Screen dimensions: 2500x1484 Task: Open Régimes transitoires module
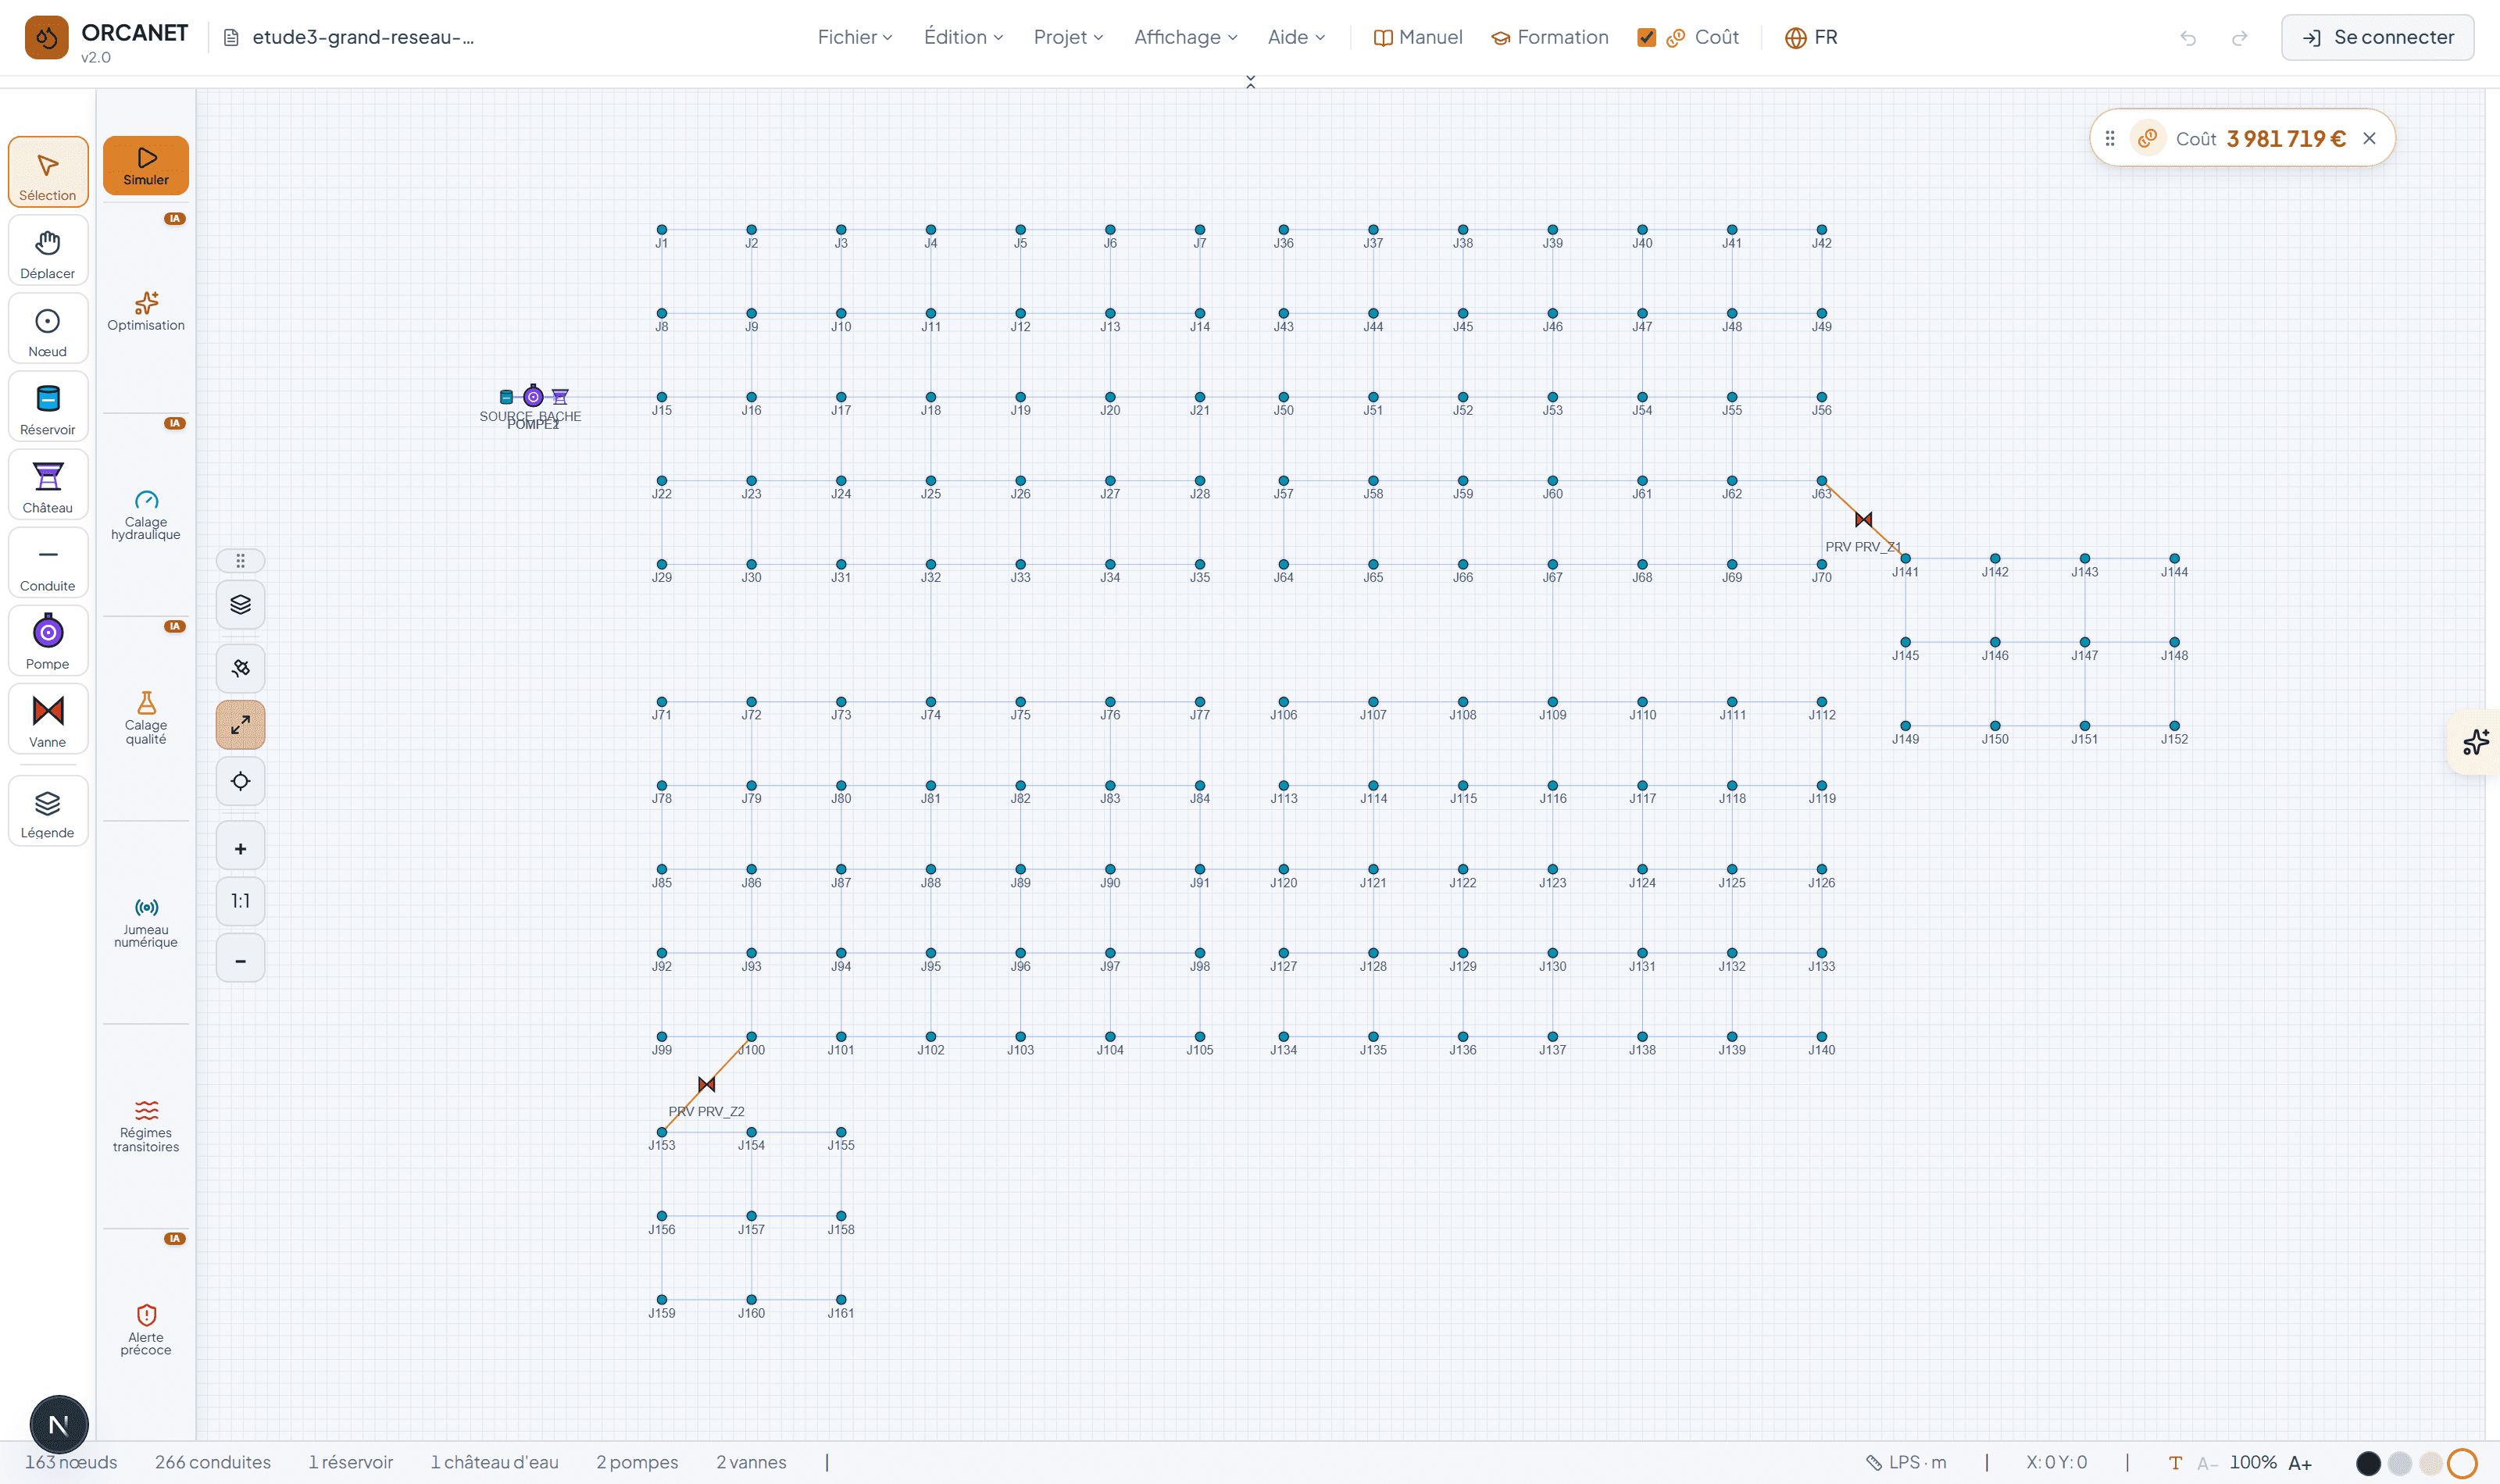tap(146, 1127)
